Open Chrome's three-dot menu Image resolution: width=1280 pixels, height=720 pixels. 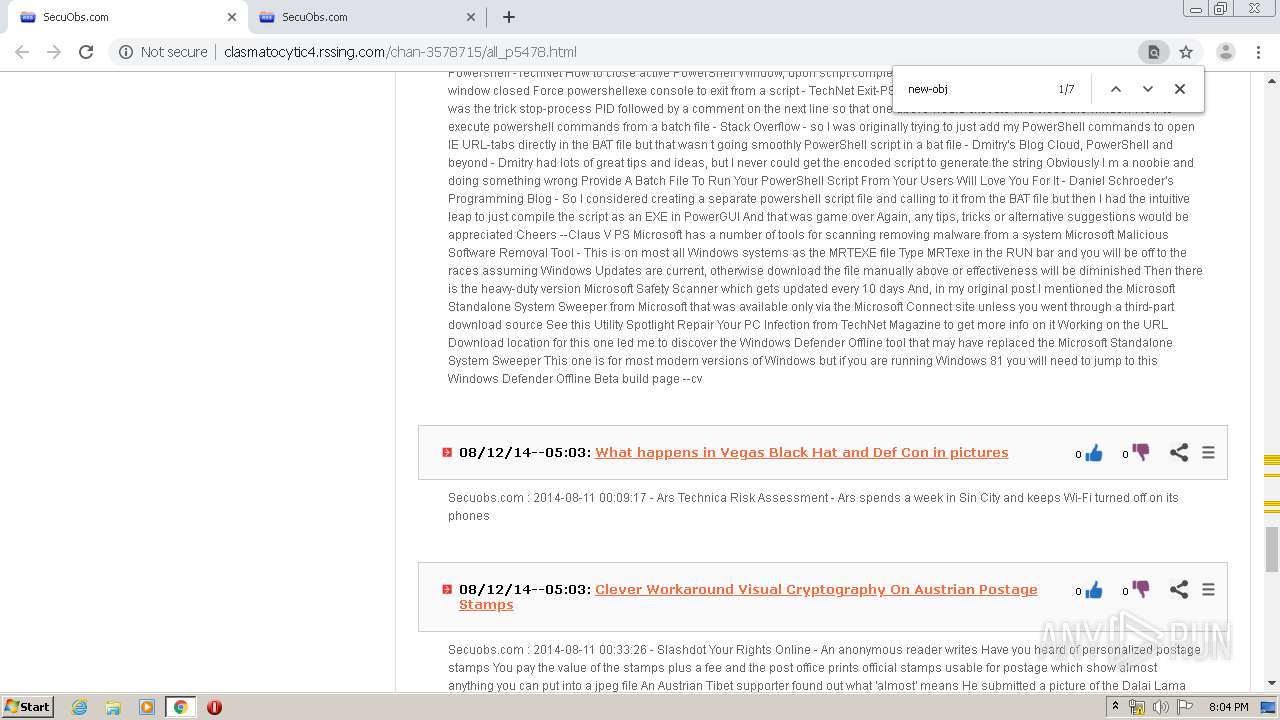1258,52
